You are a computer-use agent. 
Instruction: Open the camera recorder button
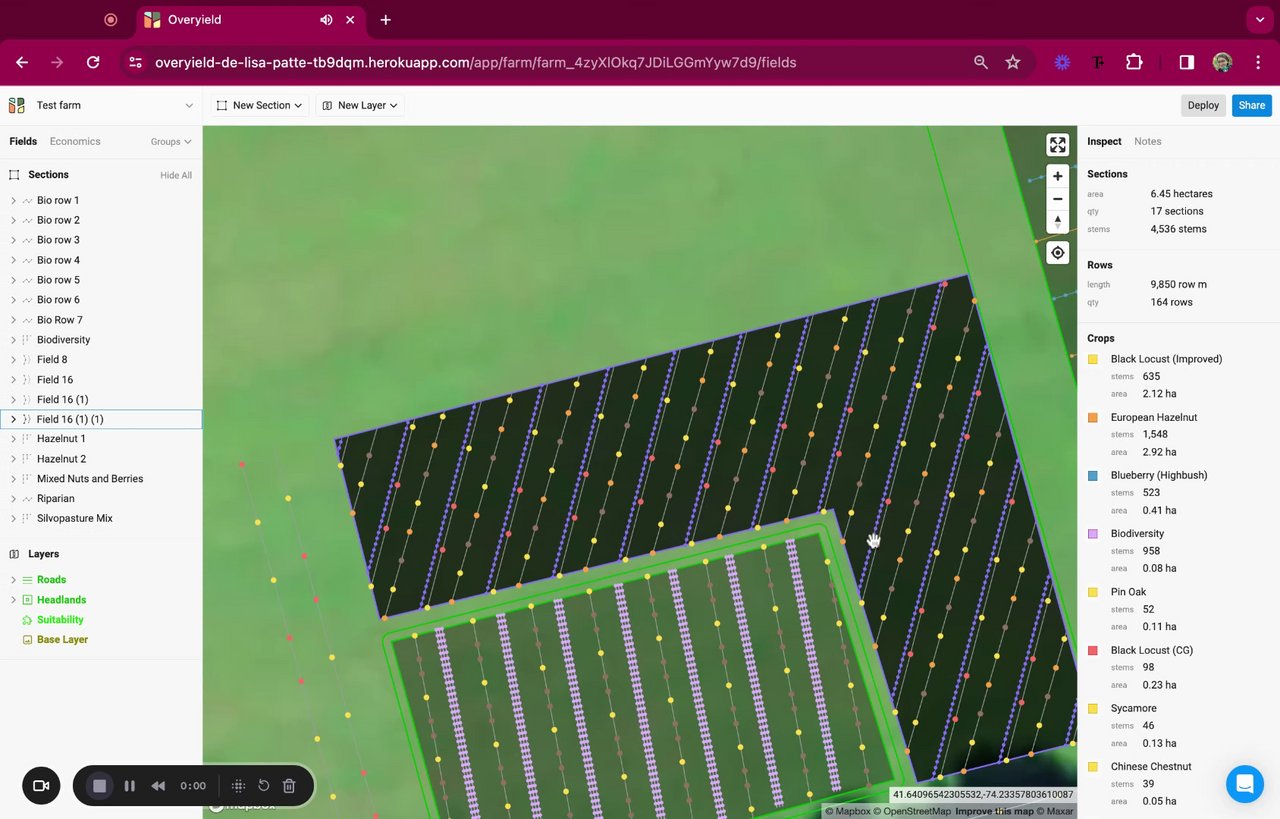coord(41,786)
